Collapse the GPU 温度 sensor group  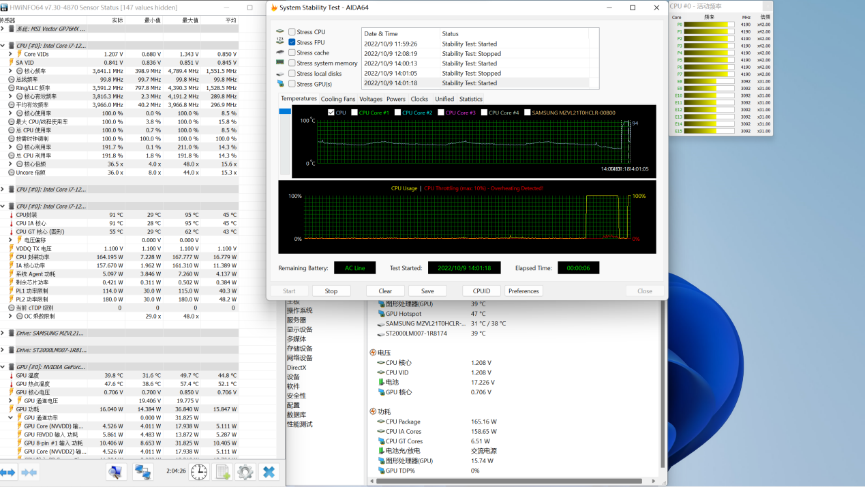click(4, 367)
